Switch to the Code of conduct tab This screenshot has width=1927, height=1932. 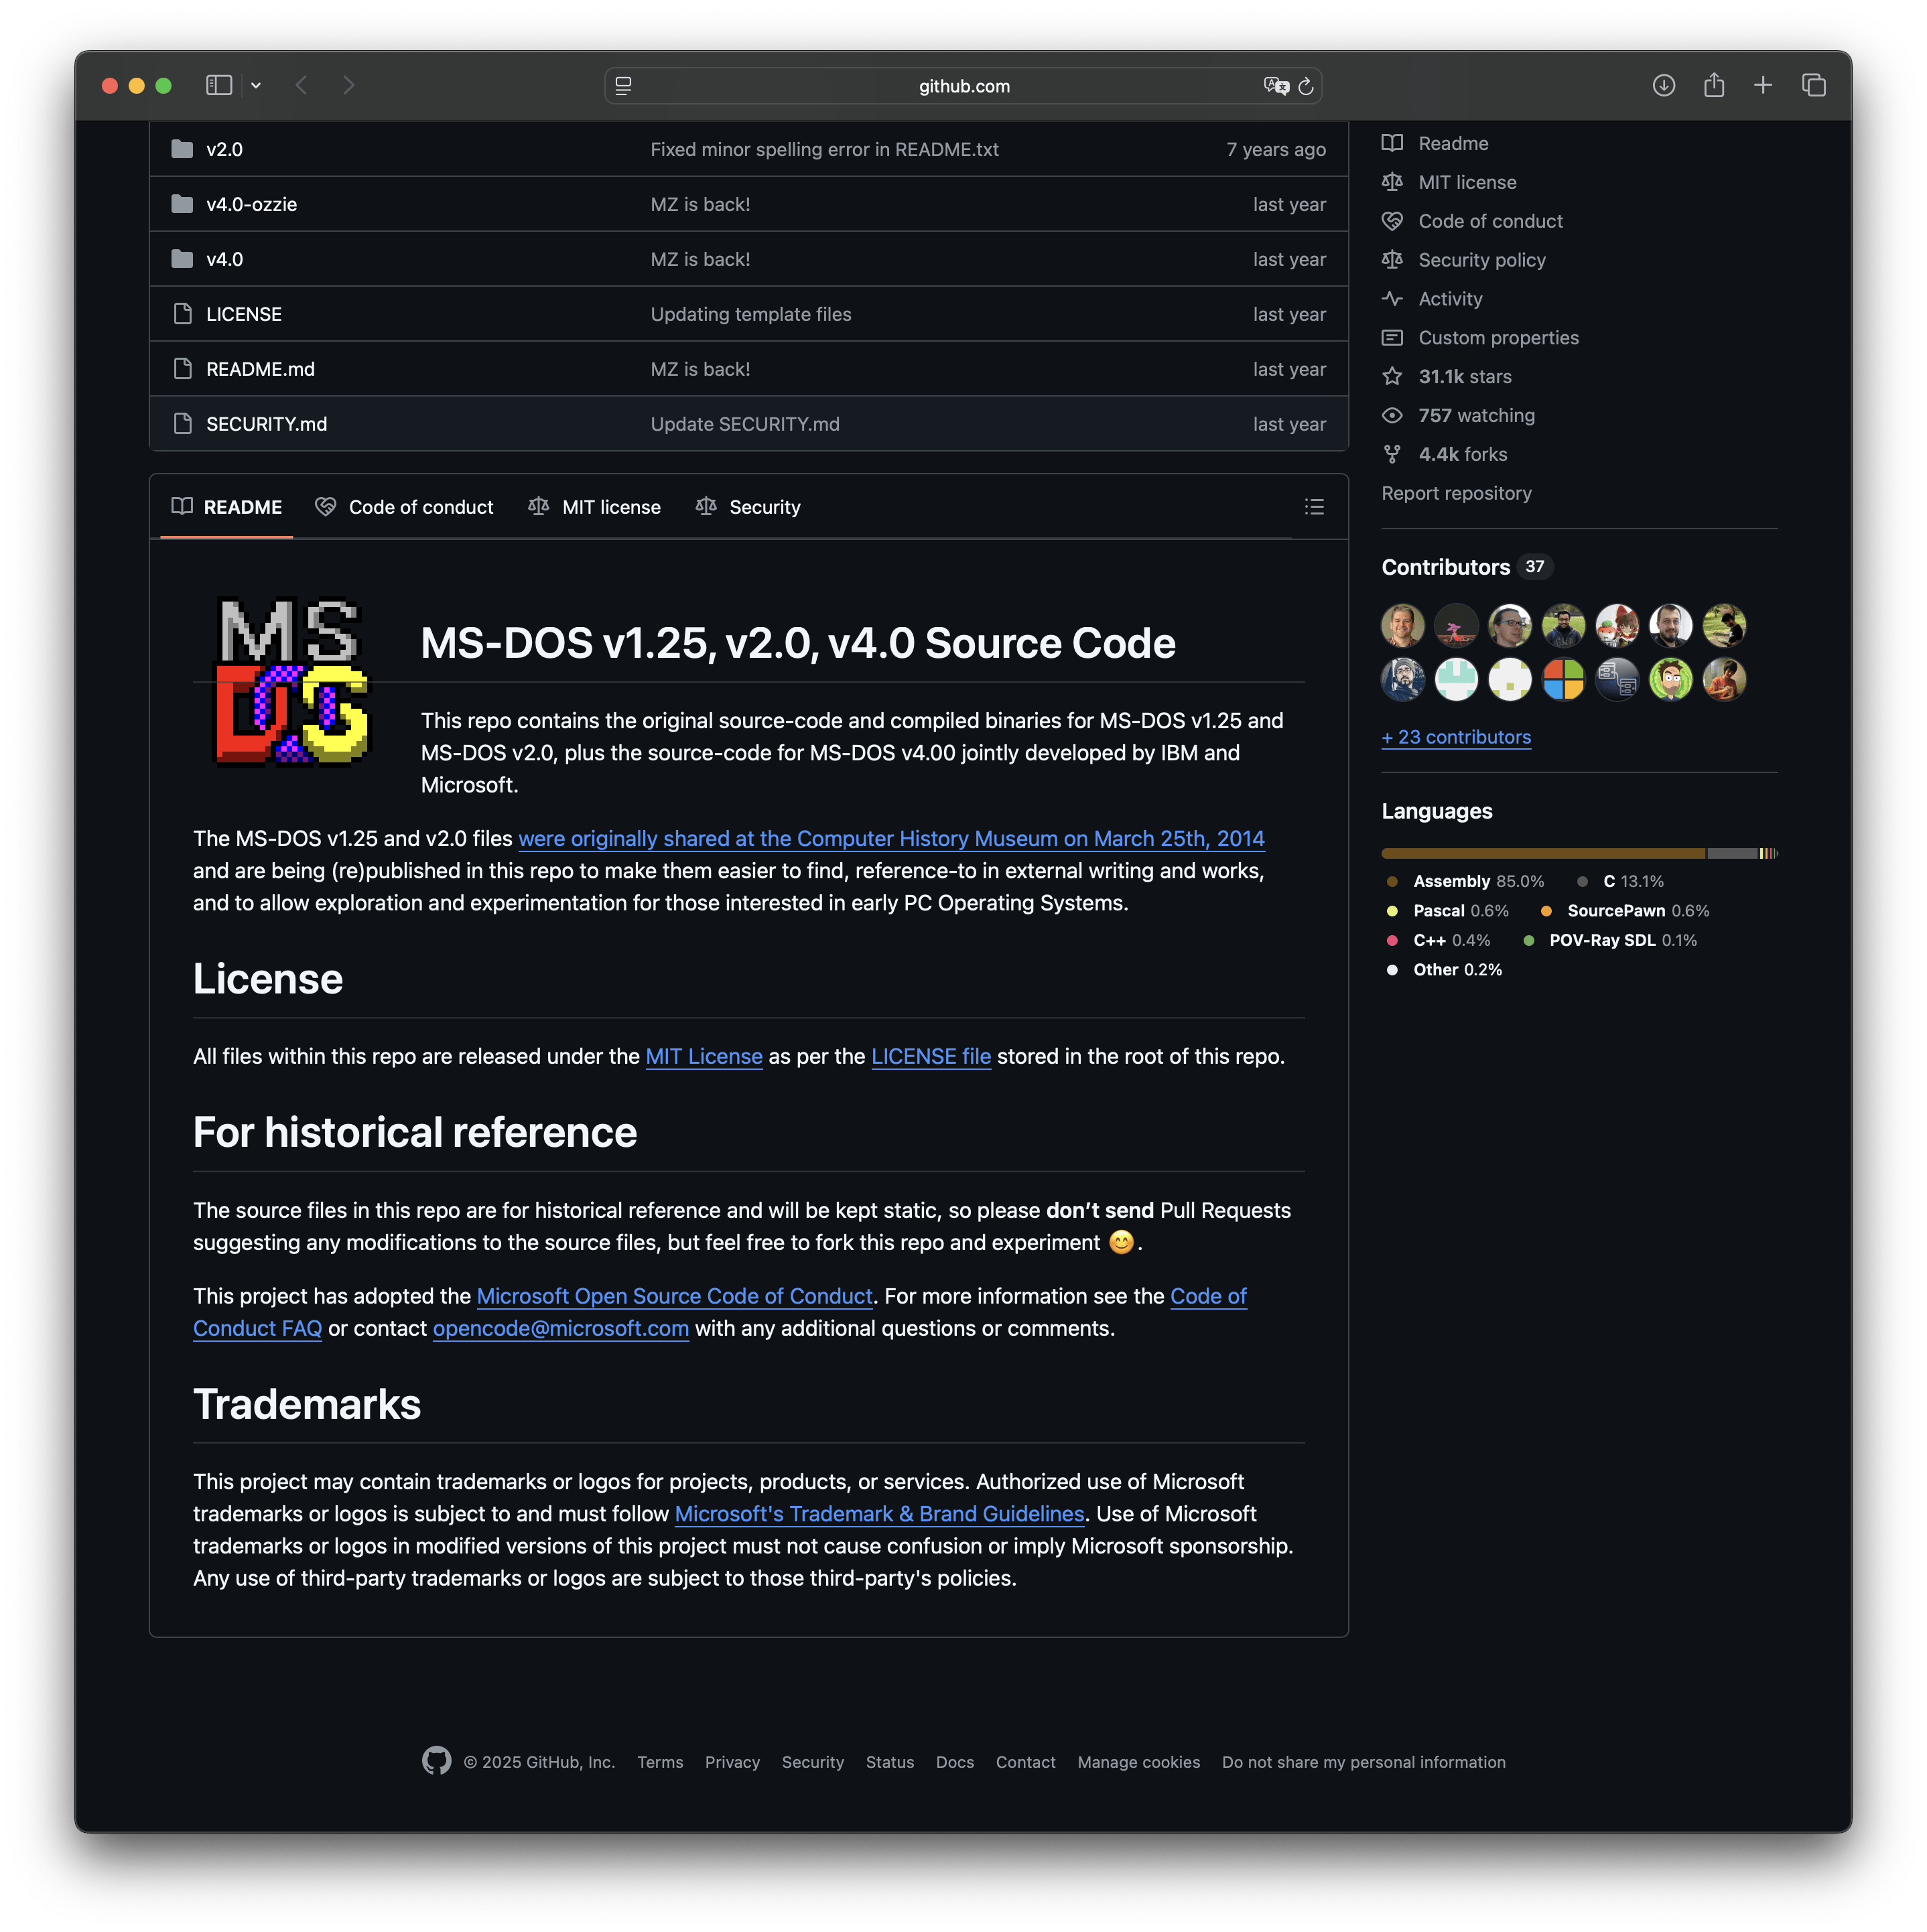pyautogui.click(x=404, y=508)
